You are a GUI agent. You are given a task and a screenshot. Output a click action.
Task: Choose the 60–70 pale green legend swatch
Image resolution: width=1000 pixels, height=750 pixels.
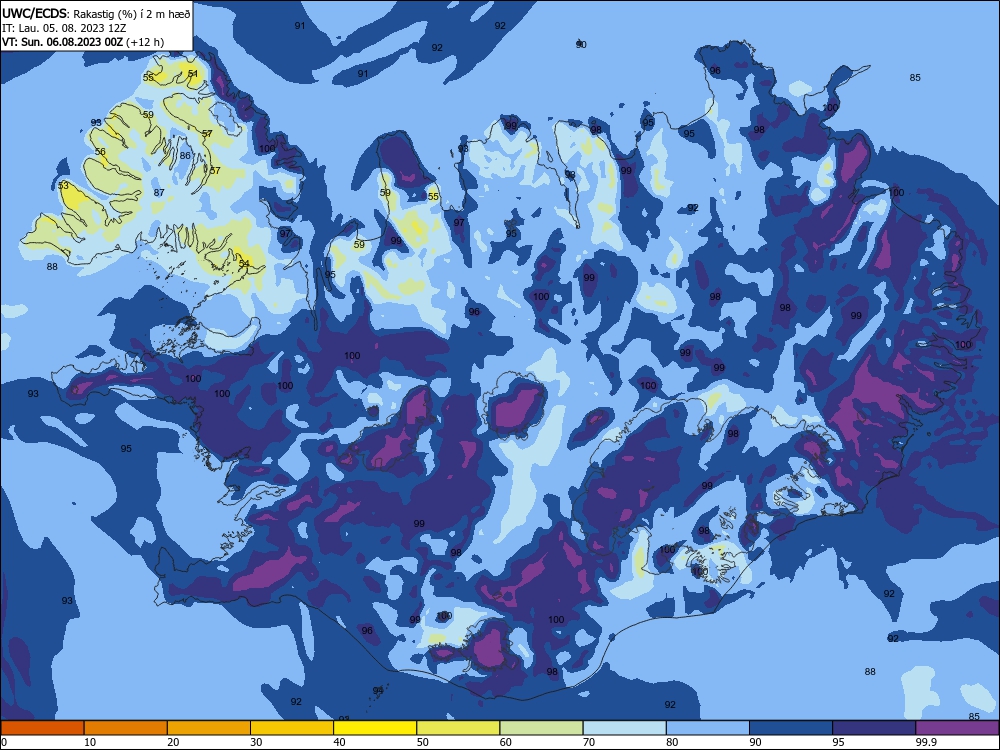tap(541, 728)
